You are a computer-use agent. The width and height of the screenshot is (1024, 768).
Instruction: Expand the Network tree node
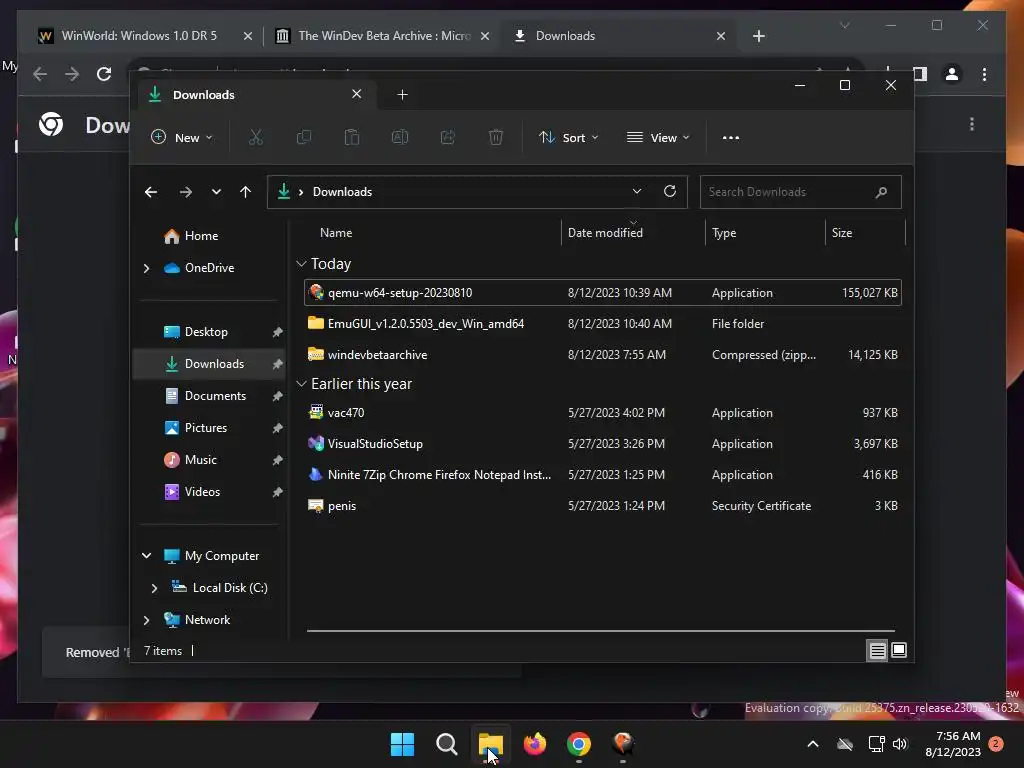click(146, 620)
